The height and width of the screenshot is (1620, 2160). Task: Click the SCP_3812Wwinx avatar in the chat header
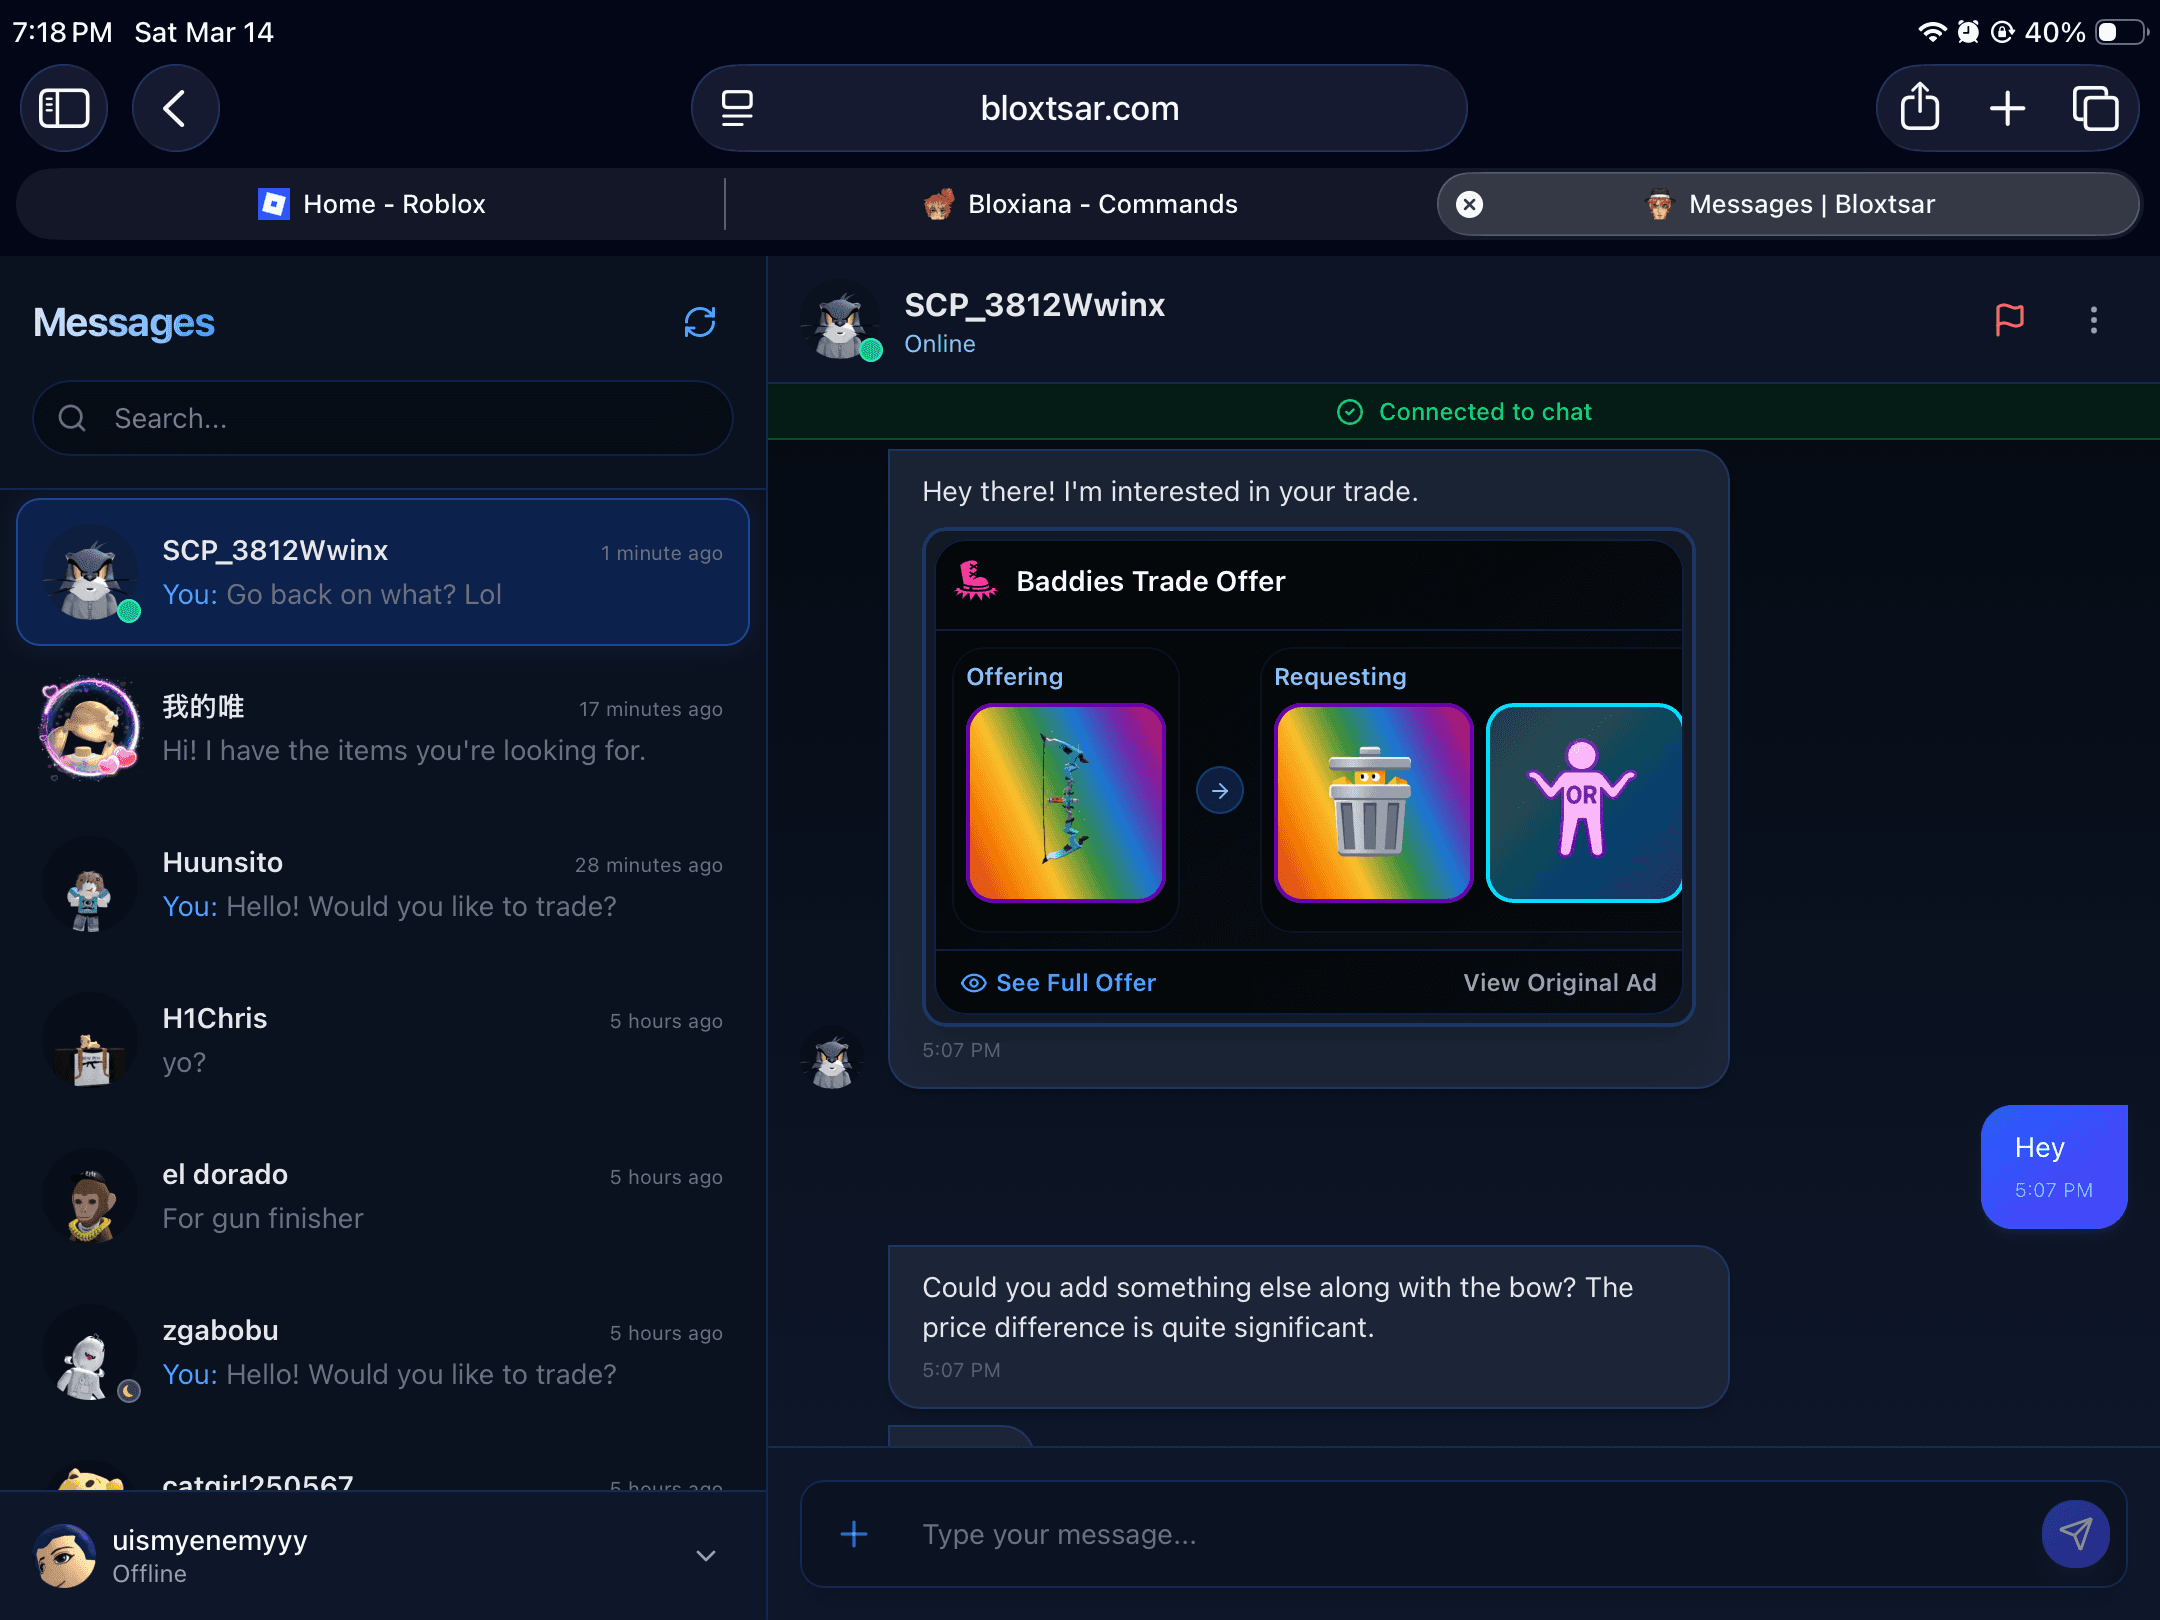click(841, 320)
